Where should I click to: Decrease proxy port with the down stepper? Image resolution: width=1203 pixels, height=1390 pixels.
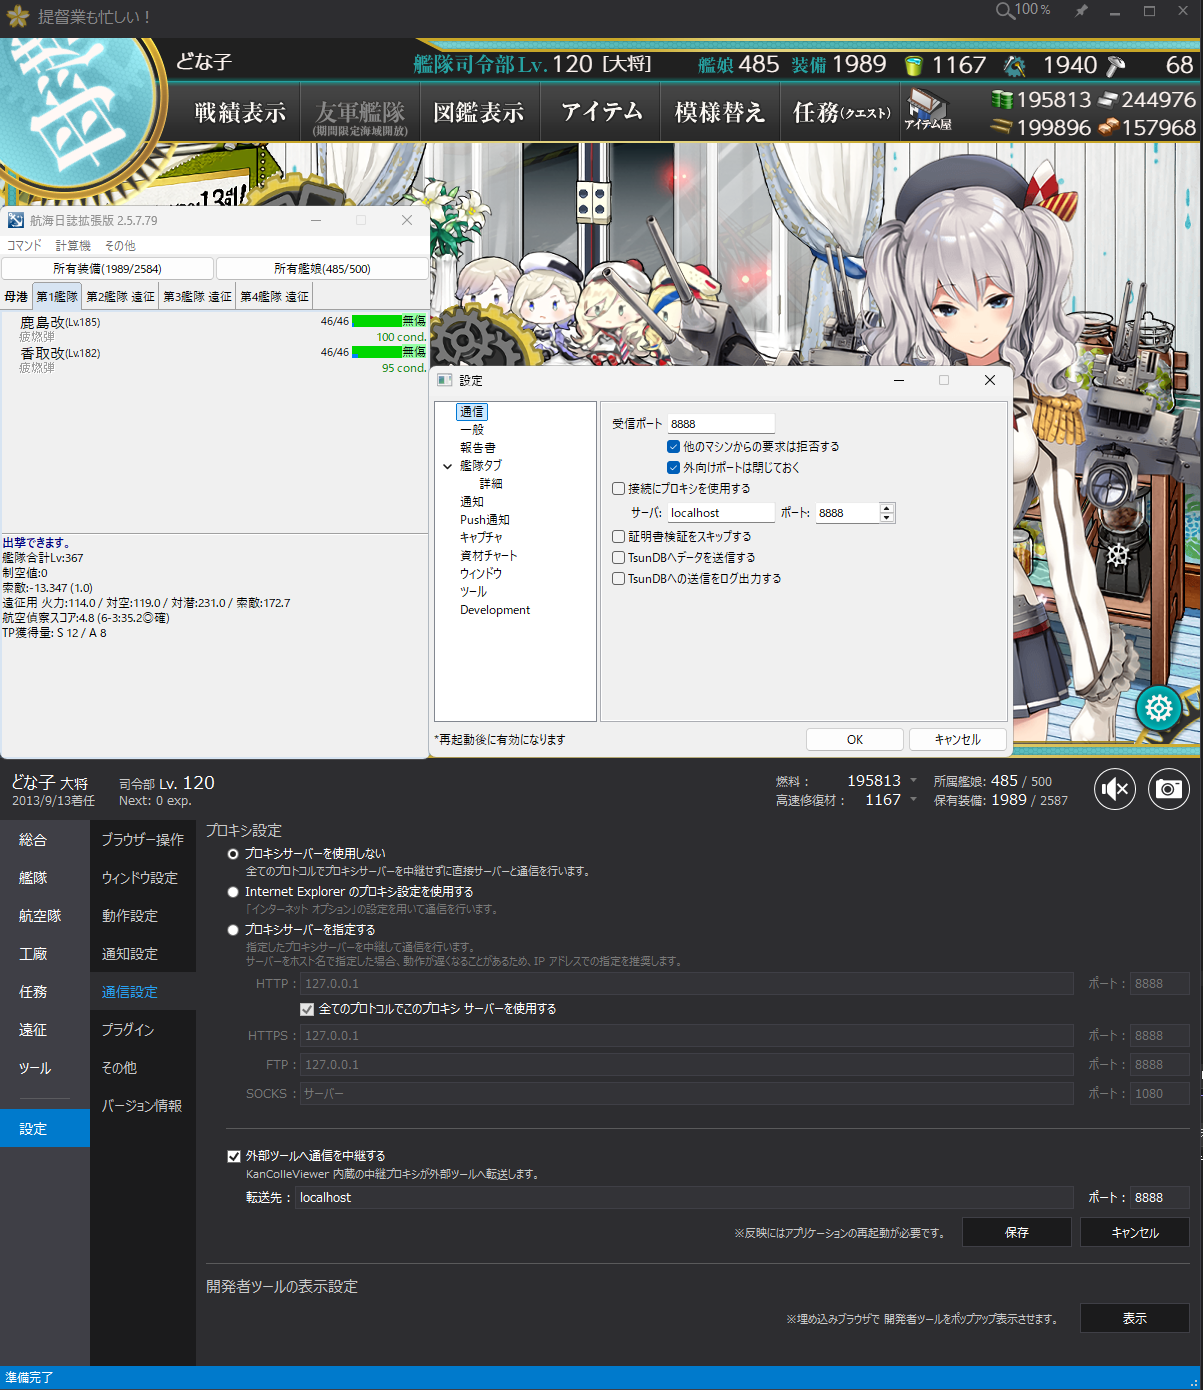[886, 517]
